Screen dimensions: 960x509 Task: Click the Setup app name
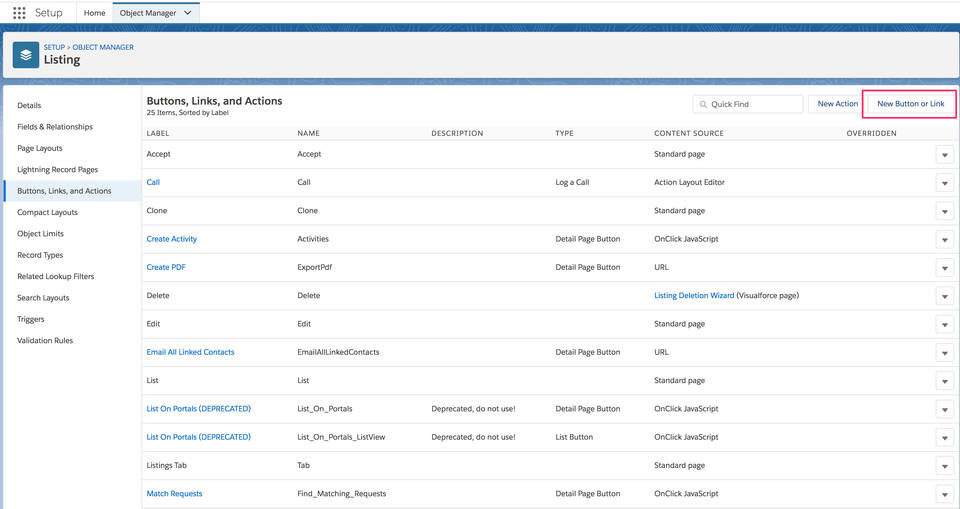48,13
